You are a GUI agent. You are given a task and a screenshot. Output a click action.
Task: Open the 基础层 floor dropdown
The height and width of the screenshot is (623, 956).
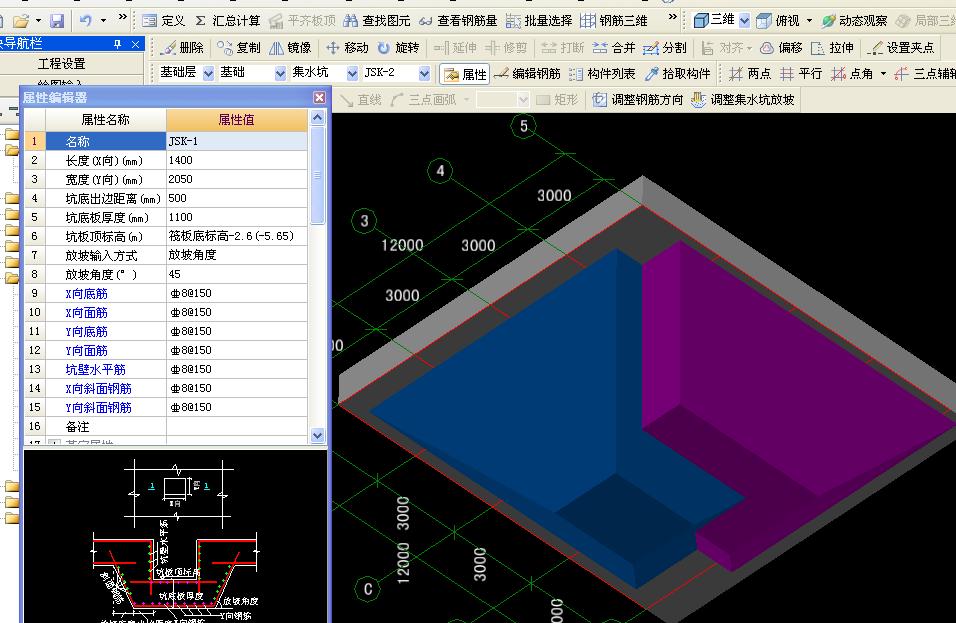pyautogui.click(x=208, y=73)
